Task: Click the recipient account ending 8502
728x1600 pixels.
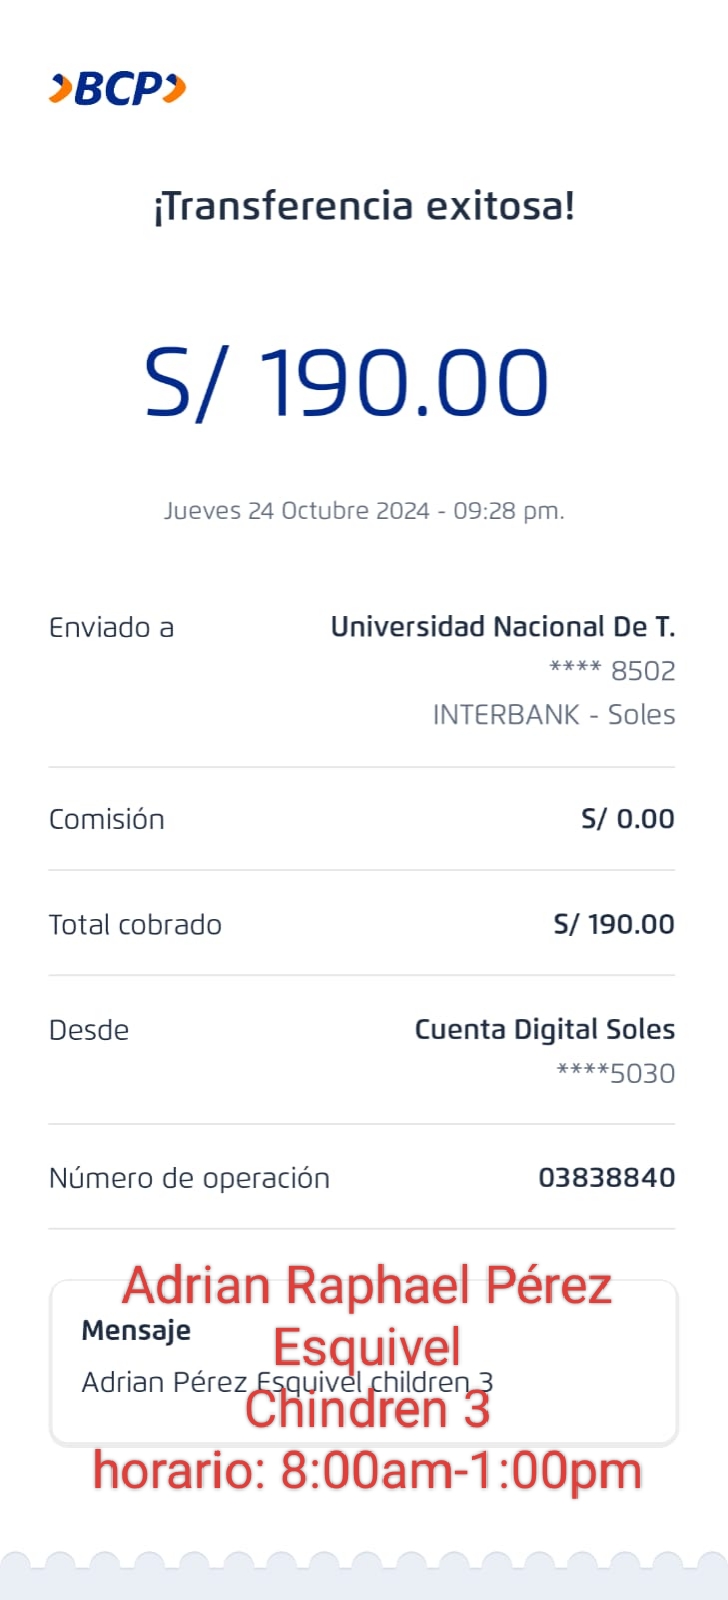Action: [612, 671]
